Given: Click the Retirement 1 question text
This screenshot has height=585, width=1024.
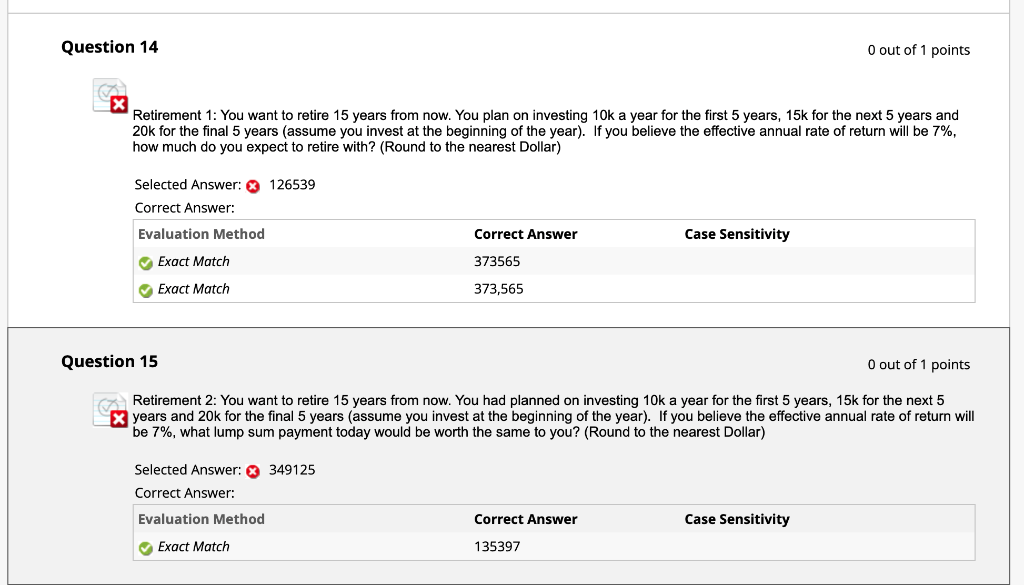Looking at the screenshot, I should [x=545, y=131].
